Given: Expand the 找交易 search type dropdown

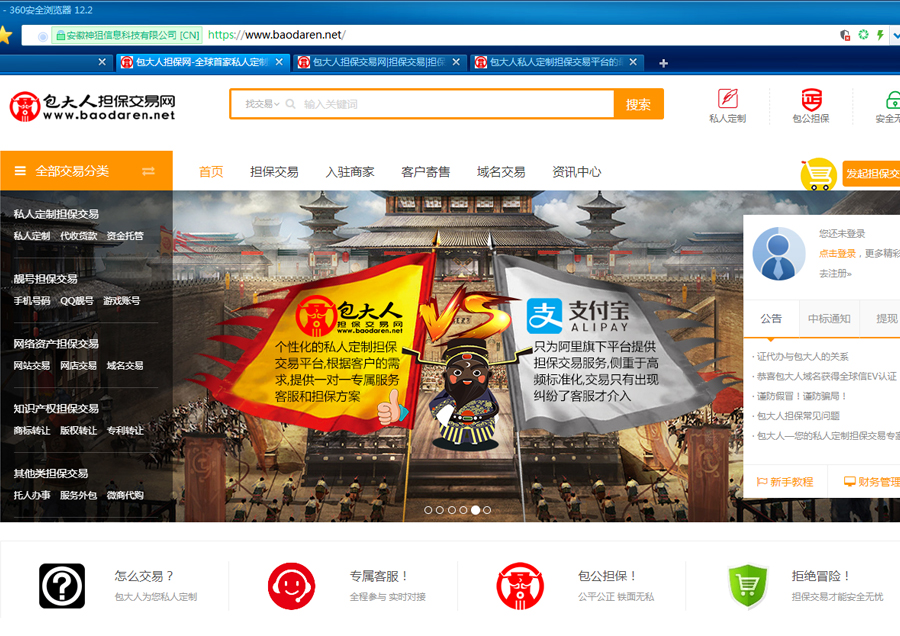Looking at the screenshot, I should click(x=262, y=104).
